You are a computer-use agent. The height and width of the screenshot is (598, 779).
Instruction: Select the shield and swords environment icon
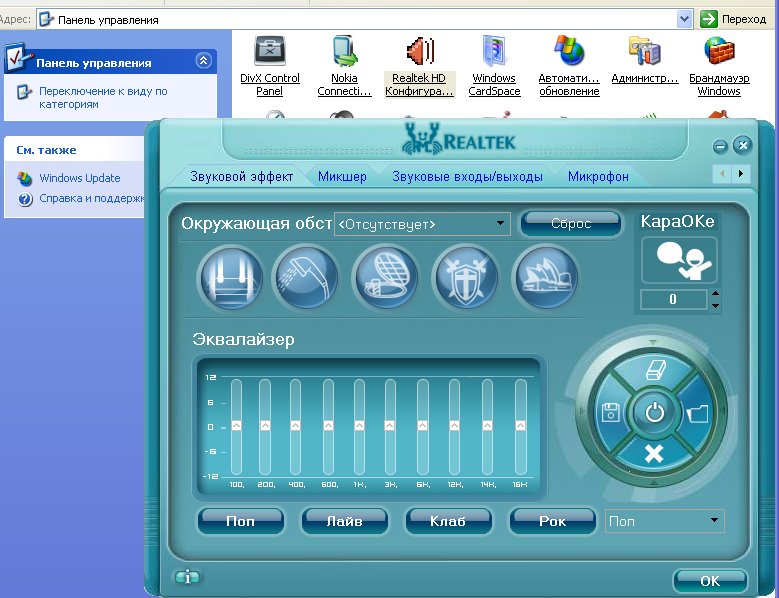(x=466, y=277)
